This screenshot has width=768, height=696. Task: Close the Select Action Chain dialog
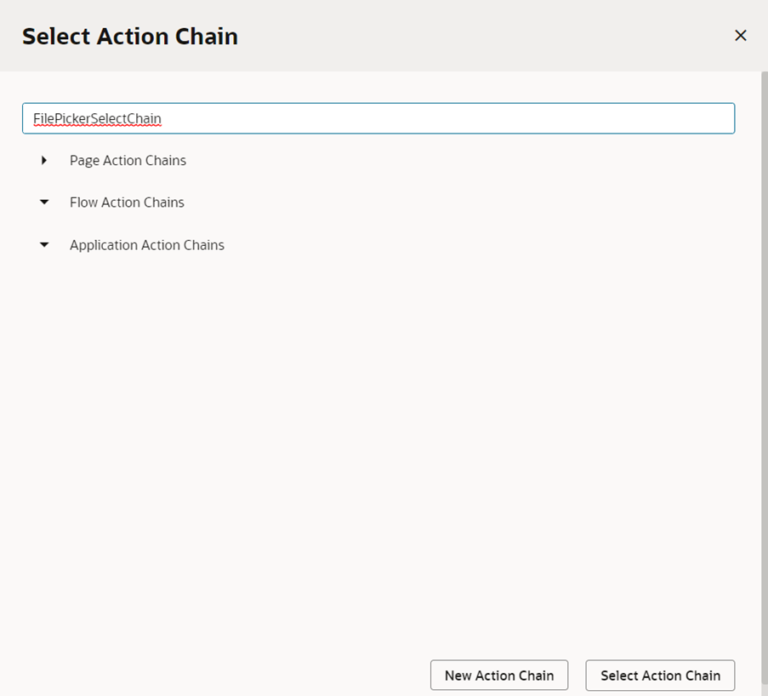click(740, 36)
